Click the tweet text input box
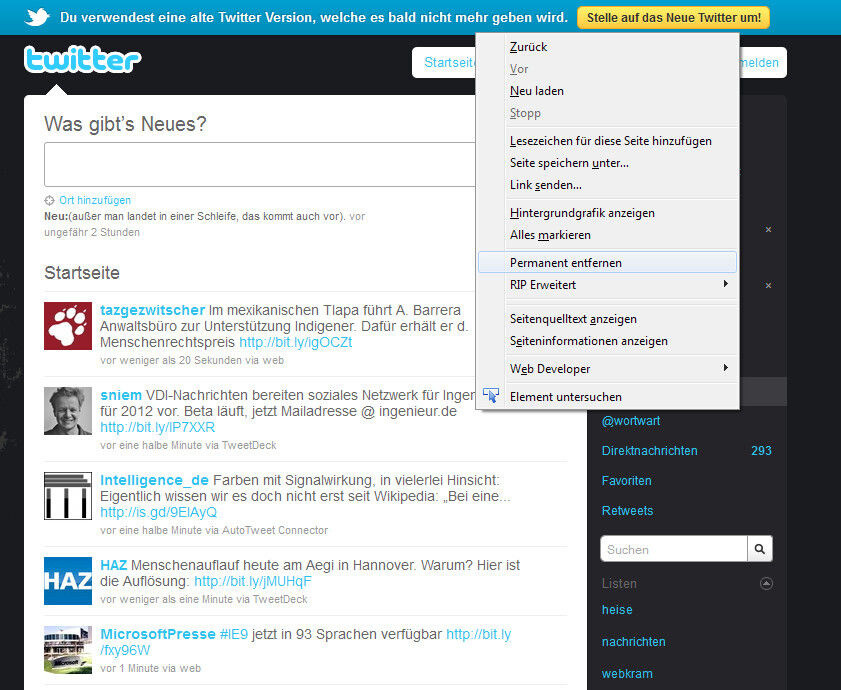Screen dimensions: 841x690 click(260, 164)
